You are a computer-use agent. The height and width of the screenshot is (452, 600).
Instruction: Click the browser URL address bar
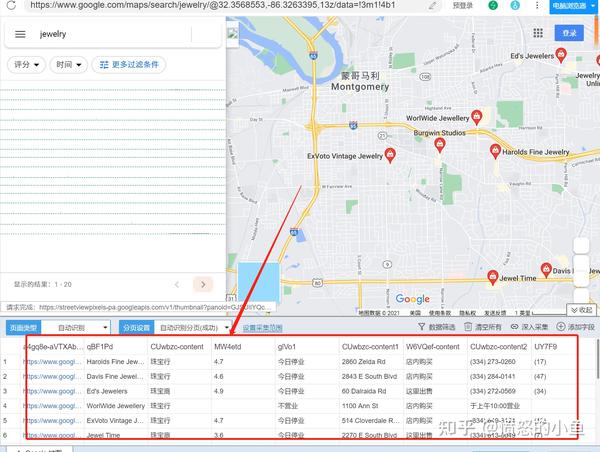[x=230, y=5]
